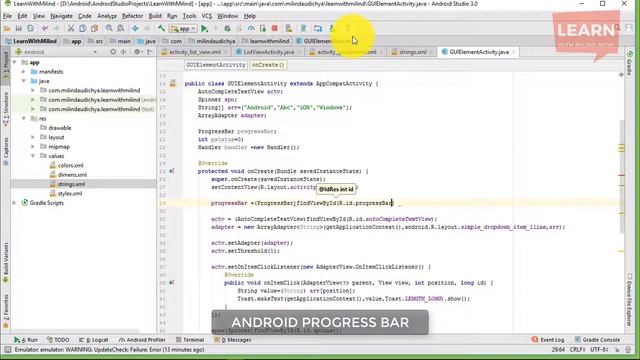Open Project panel gear settings
The image size is (640, 360).
pyautogui.click(x=138, y=52)
